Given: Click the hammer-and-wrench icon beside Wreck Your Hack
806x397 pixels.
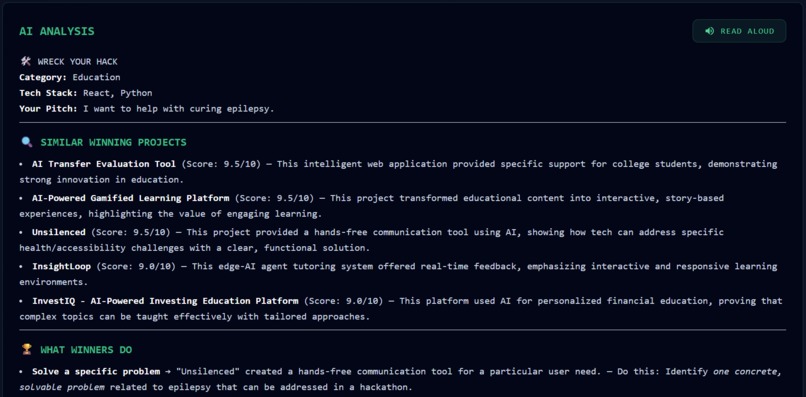Looking at the screenshot, I should pyautogui.click(x=26, y=62).
